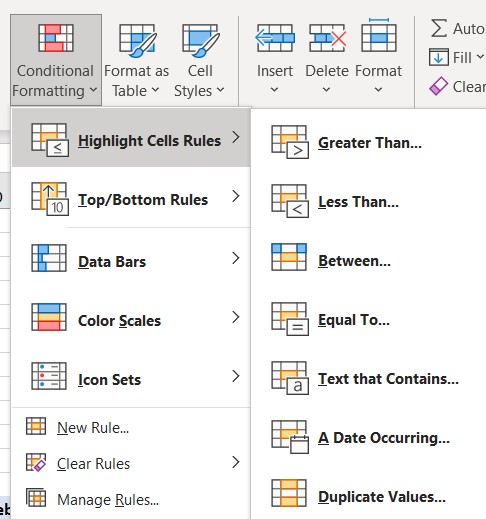Expand the Clear Rules submenu arrow
Viewport: 486px width, 519px height.
click(x=236, y=462)
